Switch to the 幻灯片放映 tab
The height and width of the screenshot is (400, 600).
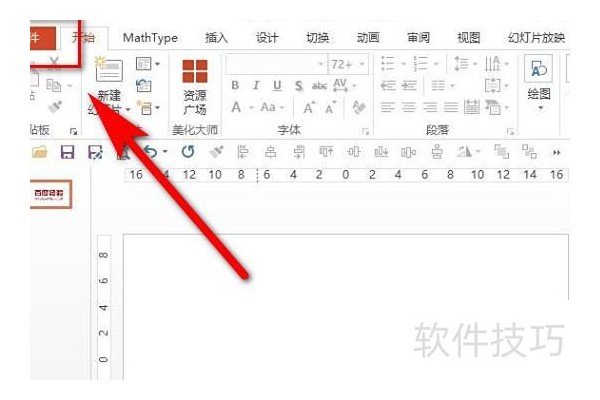coord(536,38)
